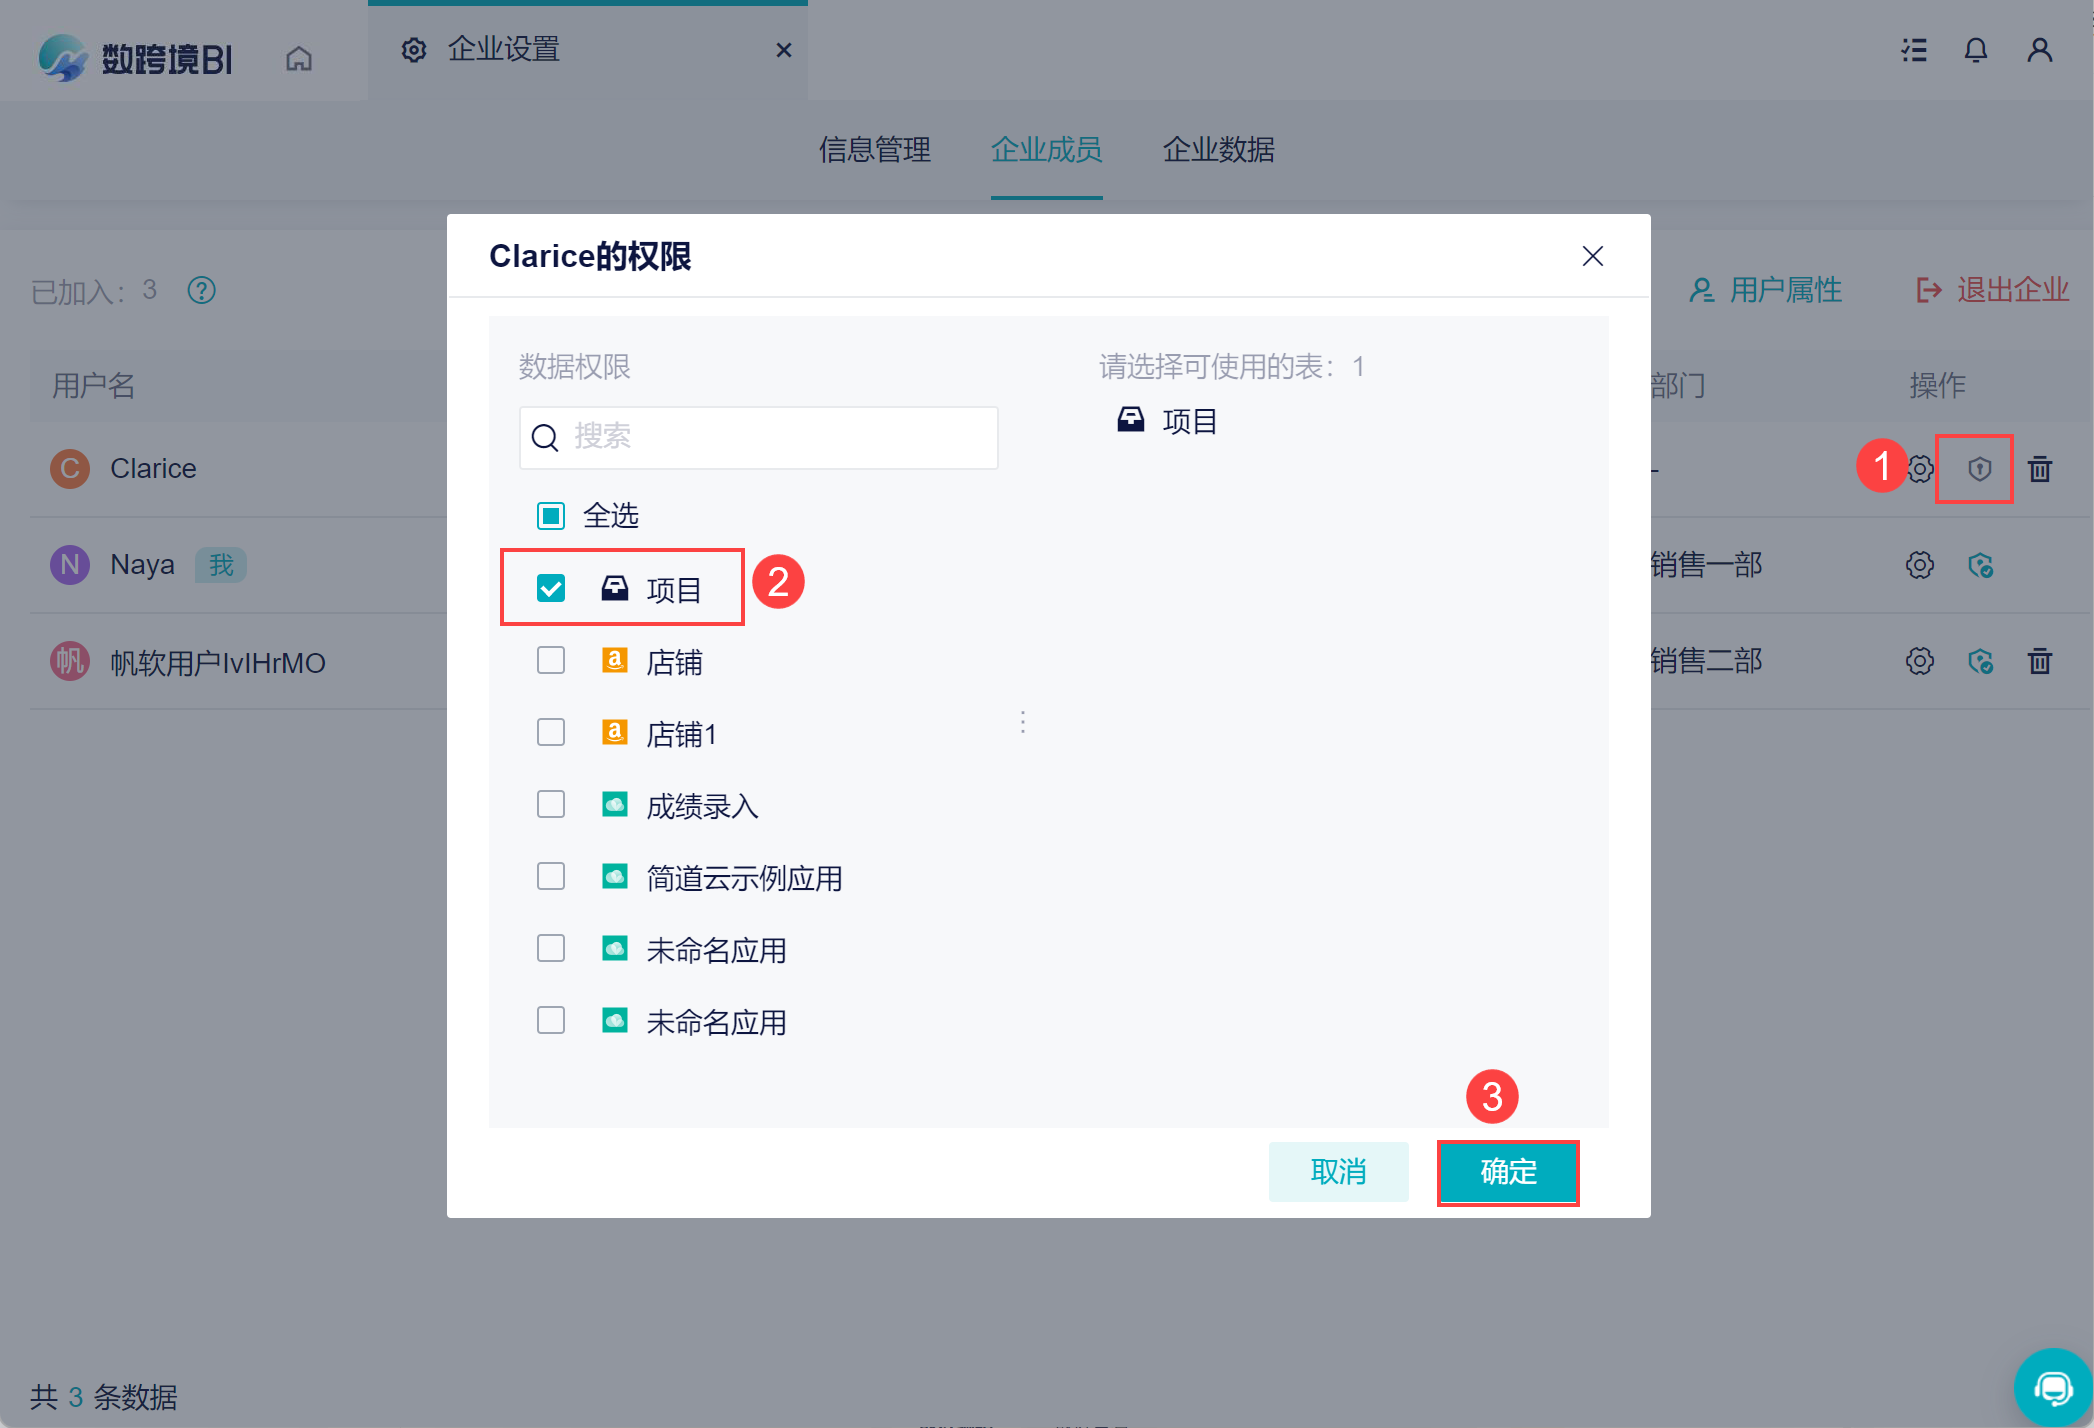The width and height of the screenshot is (2094, 1428).
Task: Click the 确定 button
Action: [x=1508, y=1172]
